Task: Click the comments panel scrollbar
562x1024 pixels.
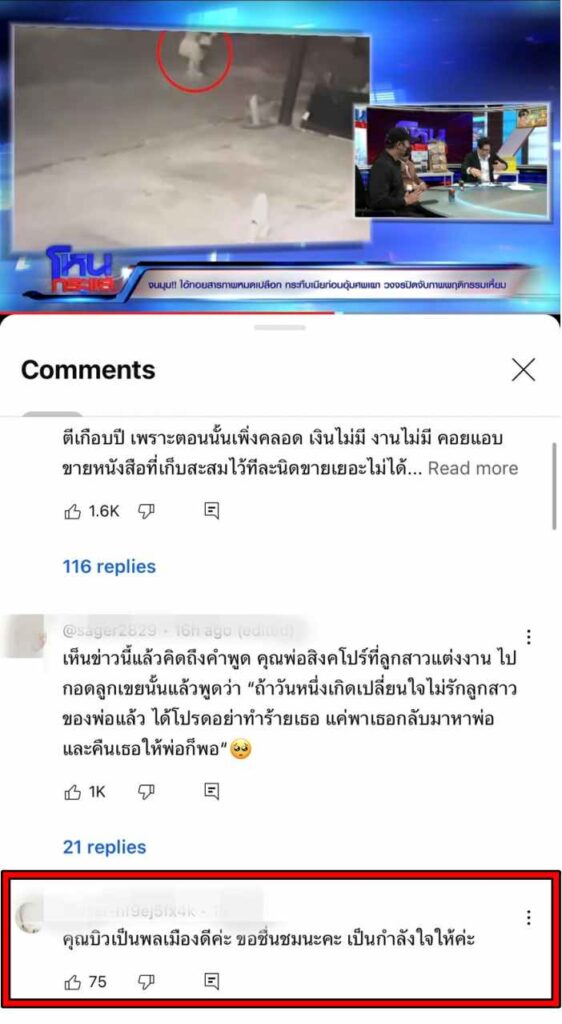Action: [554, 487]
